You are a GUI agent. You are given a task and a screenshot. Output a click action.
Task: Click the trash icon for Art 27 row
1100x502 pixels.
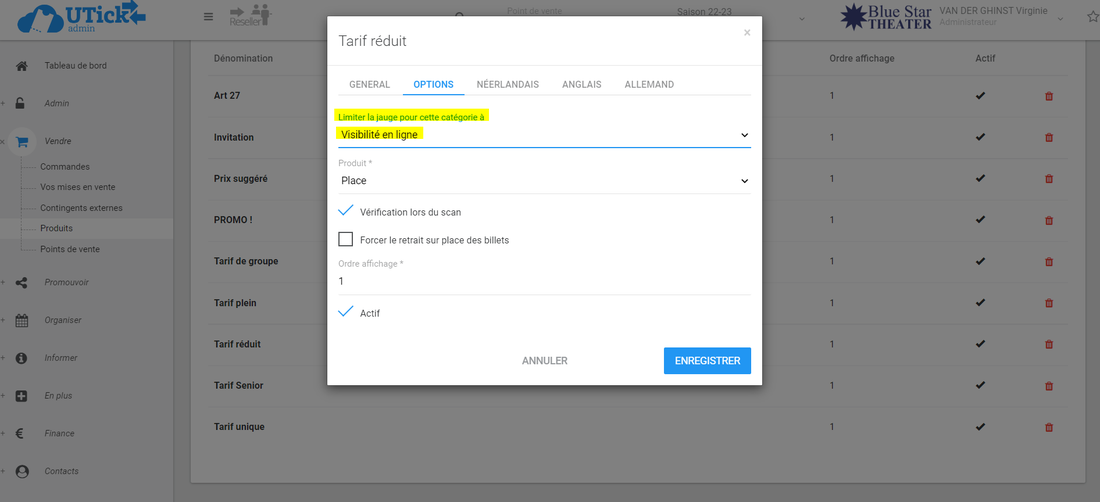pyautogui.click(x=1049, y=96)
